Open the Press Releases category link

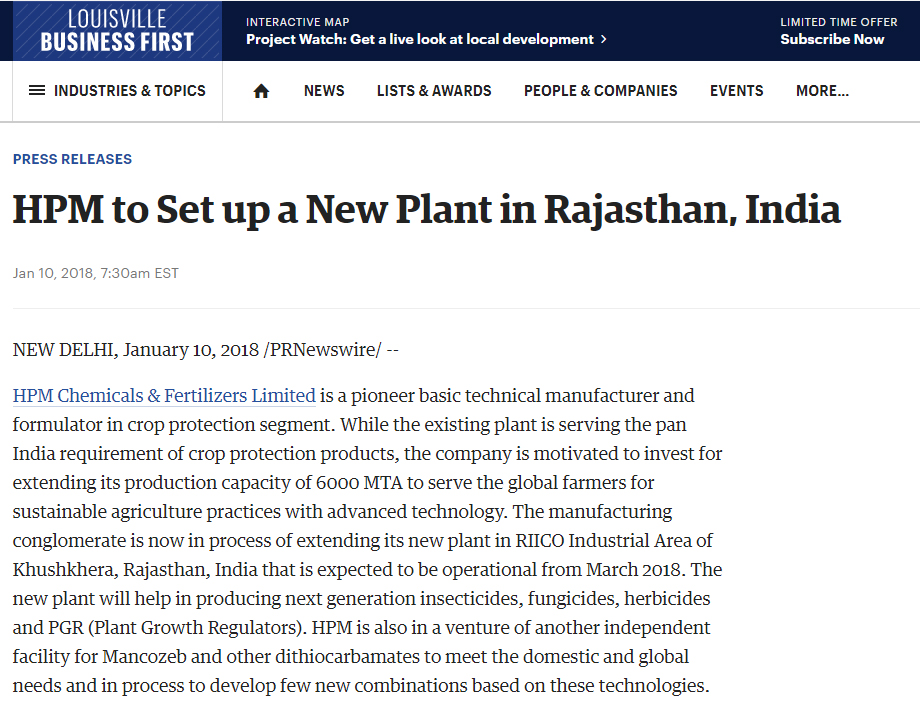pos(72,159)
